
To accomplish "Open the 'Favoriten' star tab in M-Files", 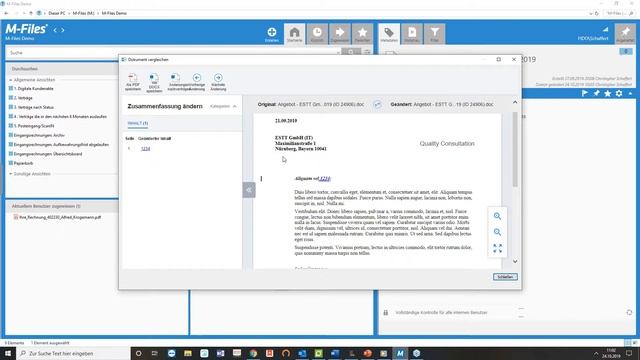I will coord(362,34).
